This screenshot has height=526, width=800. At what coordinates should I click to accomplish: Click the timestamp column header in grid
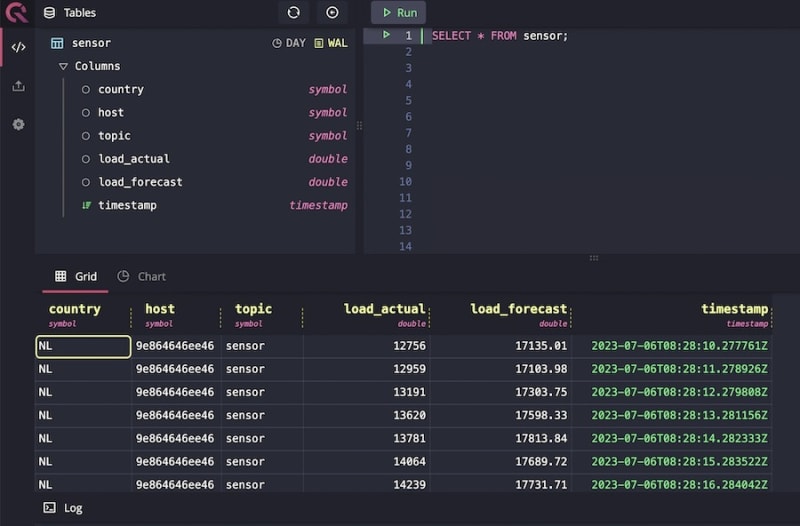point(734,309)
